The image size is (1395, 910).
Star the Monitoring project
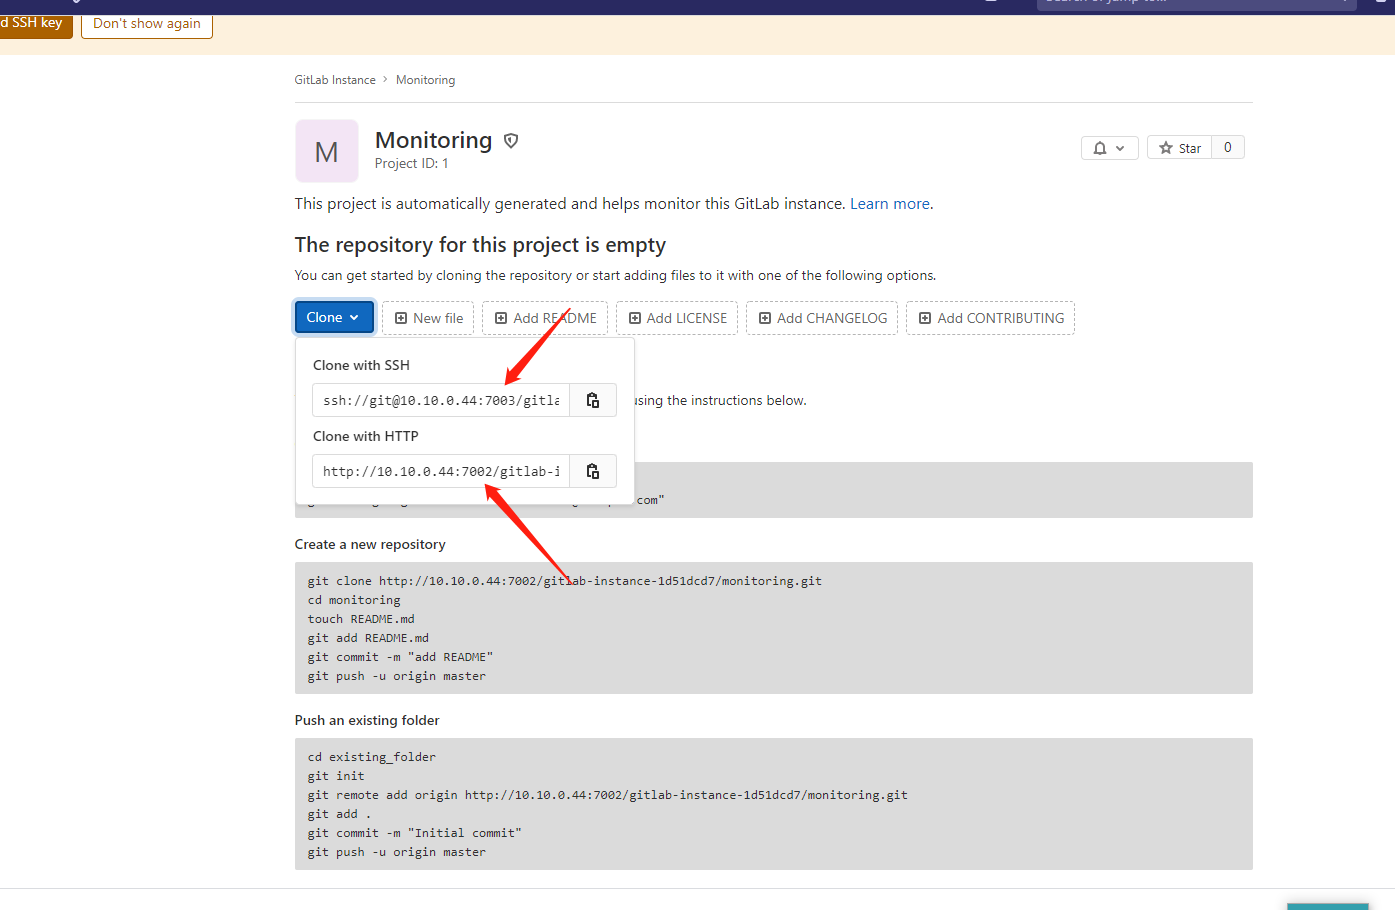1180,148
